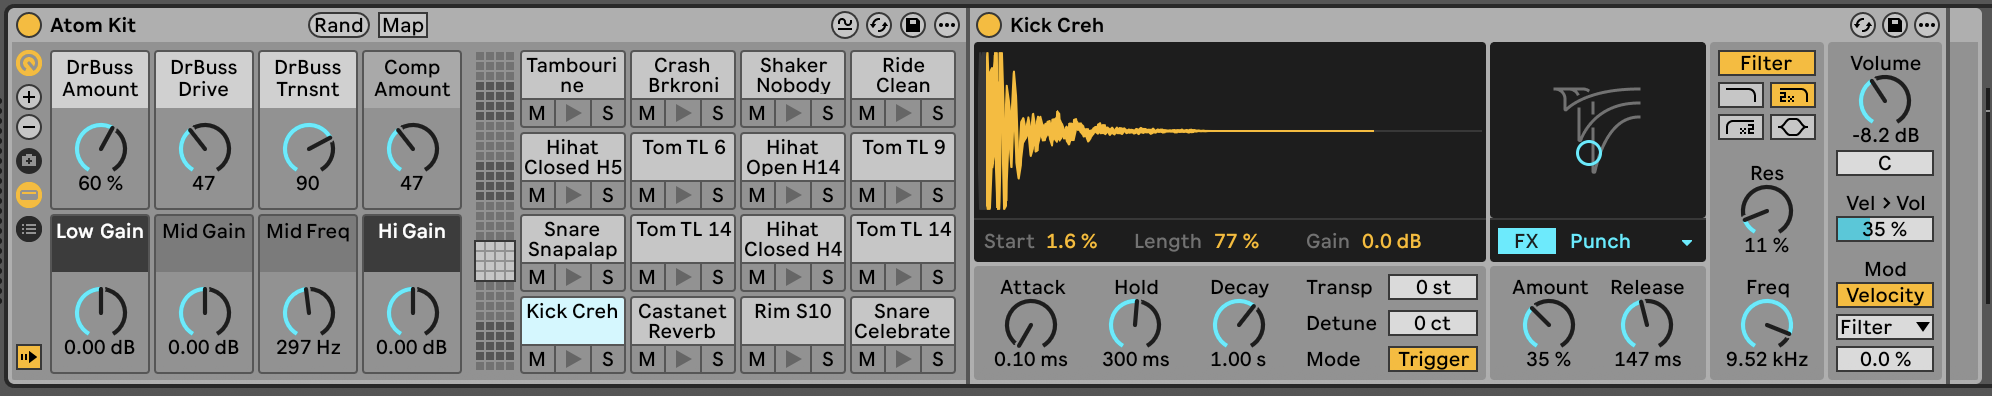The height and width of the screenshot is (396, 1992).
Task: Preview the Snare Snapalap pad sample
Action: [573, 277]
